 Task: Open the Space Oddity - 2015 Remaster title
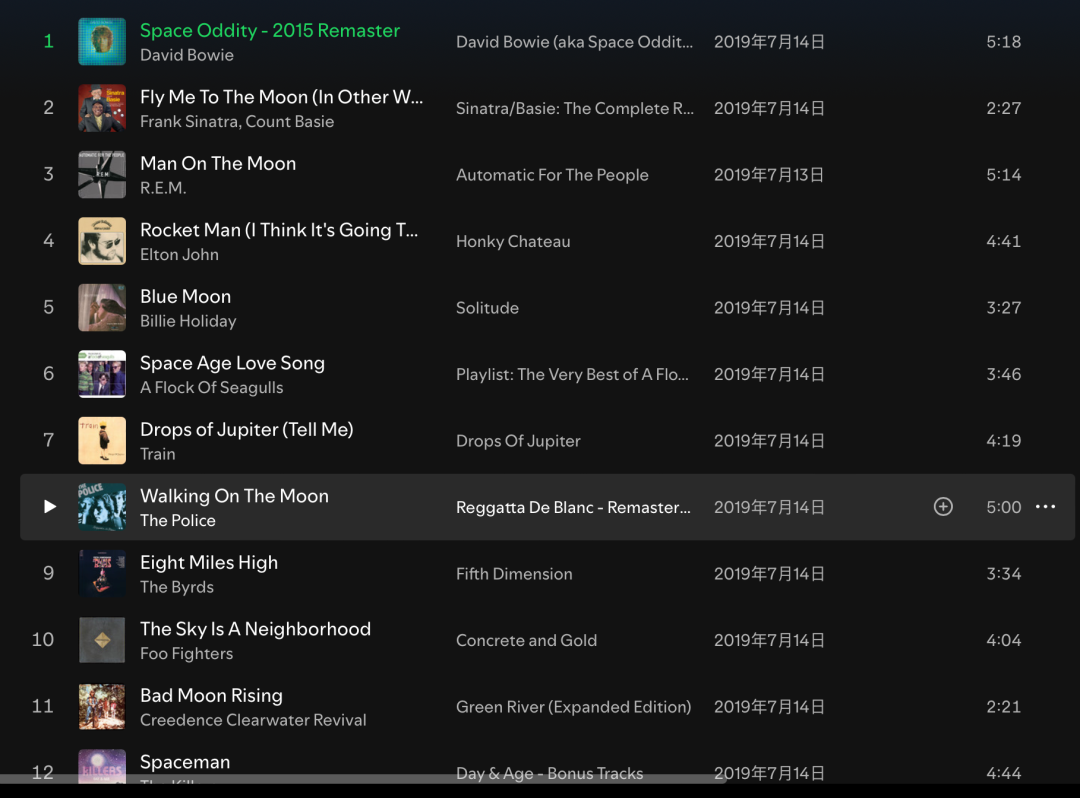pos(270,30)
